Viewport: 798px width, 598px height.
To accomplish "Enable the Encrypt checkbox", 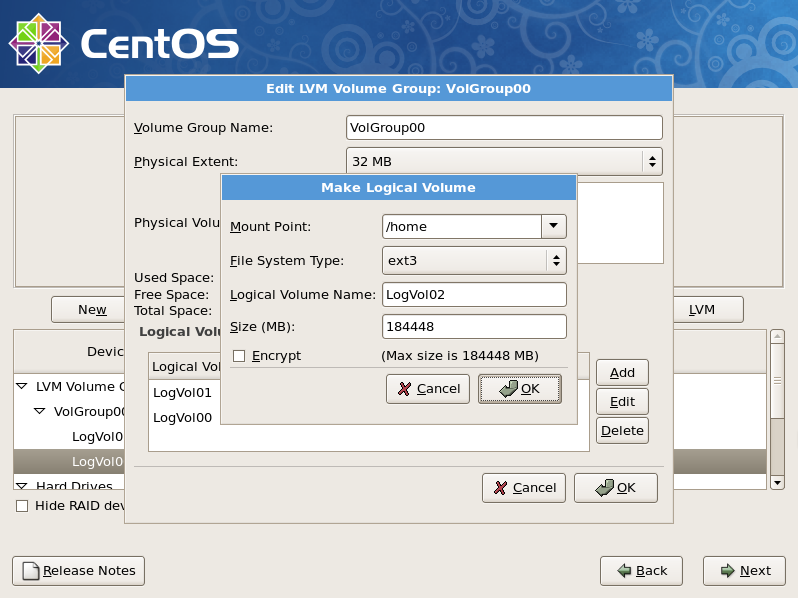I will click(239, 356).
